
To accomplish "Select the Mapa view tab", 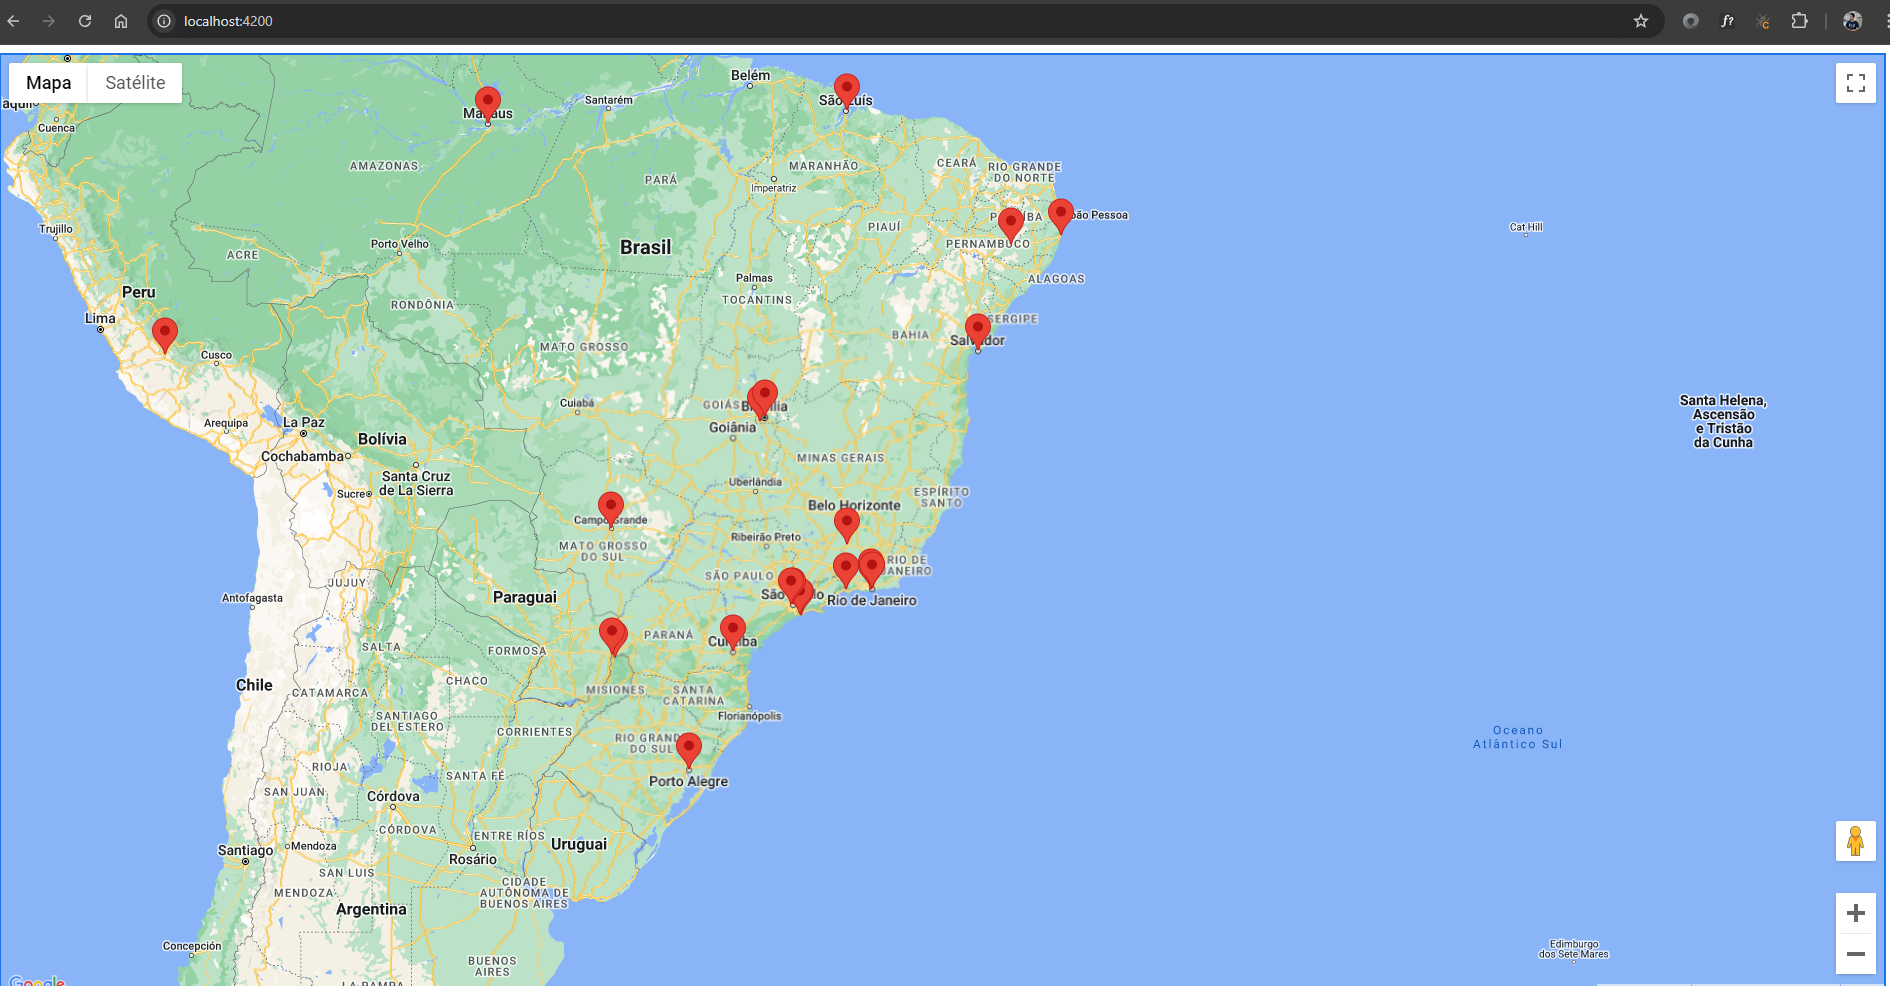I will tap(49, 83).
